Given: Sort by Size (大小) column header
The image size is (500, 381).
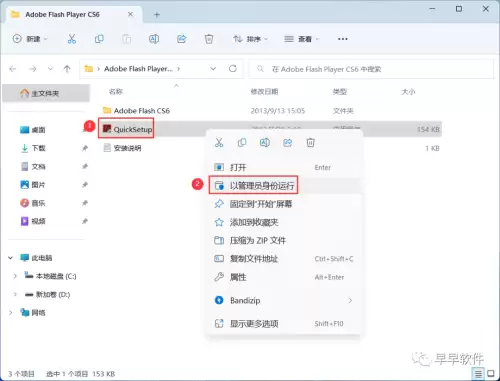Looking at the screenshot, I should point(408,92).
